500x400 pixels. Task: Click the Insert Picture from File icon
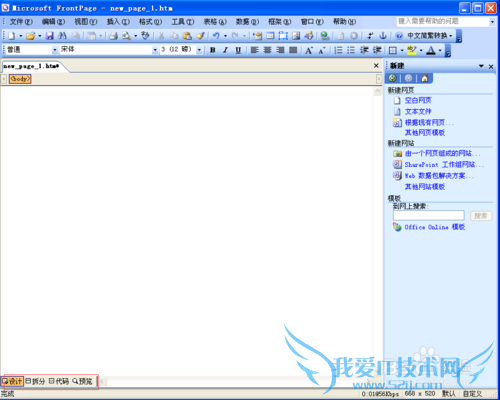tap(296, 36)
